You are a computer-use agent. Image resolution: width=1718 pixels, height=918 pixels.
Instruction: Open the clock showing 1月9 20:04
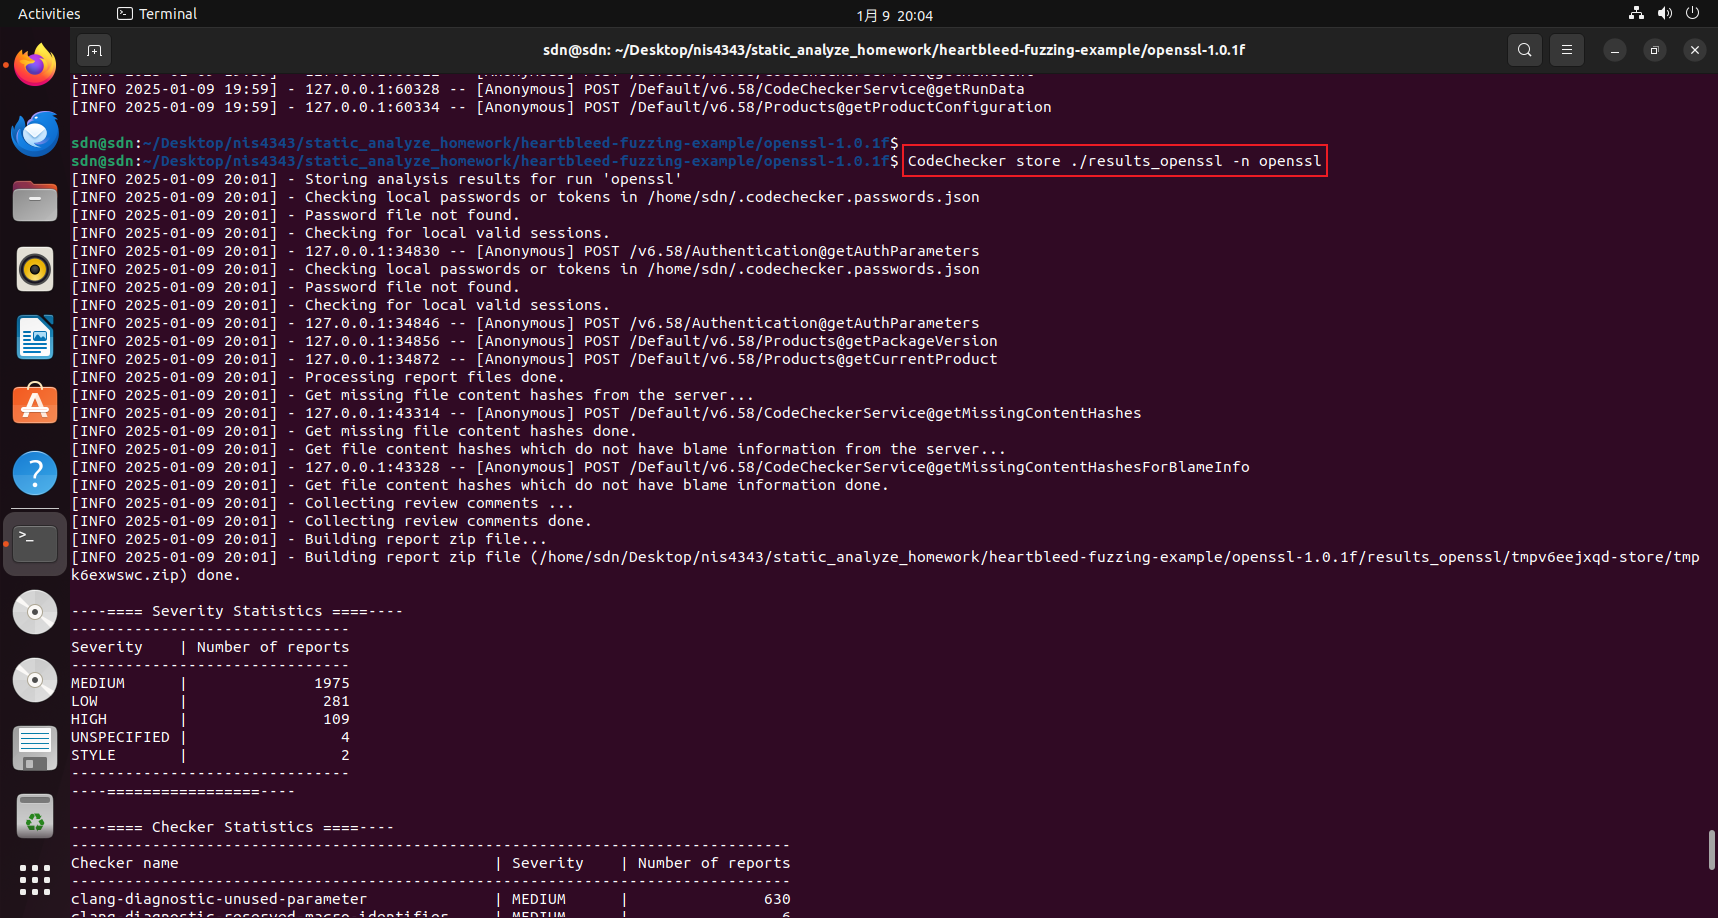click(894, 15)
